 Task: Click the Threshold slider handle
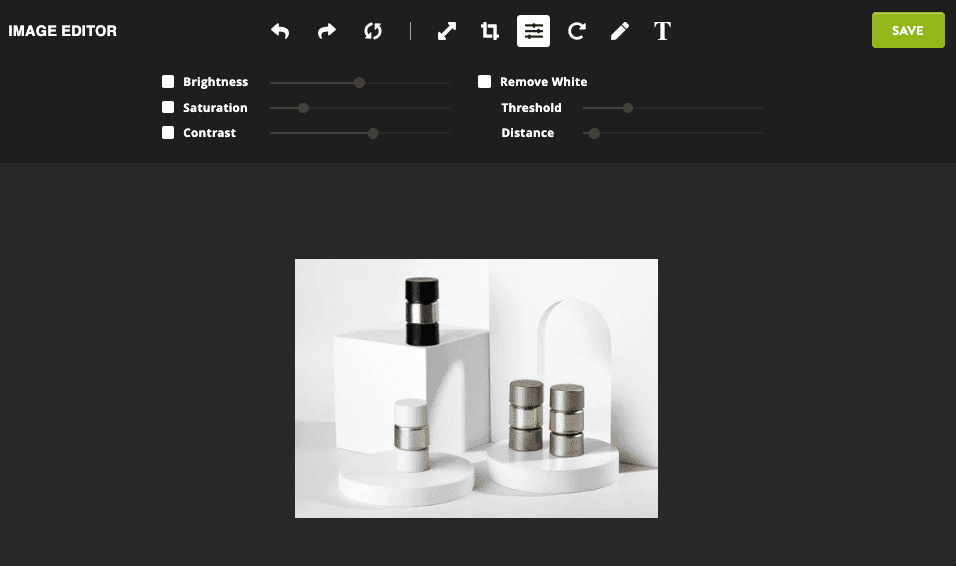pos(627,108)
